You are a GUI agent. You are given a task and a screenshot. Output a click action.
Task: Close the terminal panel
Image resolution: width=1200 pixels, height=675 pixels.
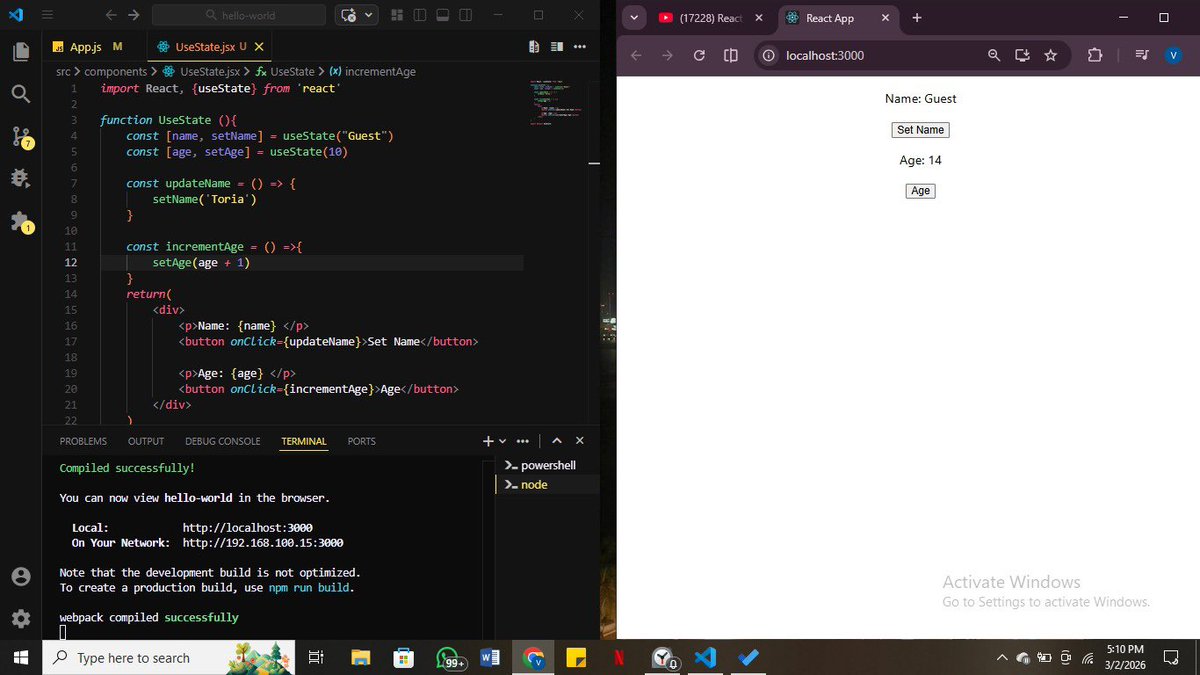pos(580,441)
